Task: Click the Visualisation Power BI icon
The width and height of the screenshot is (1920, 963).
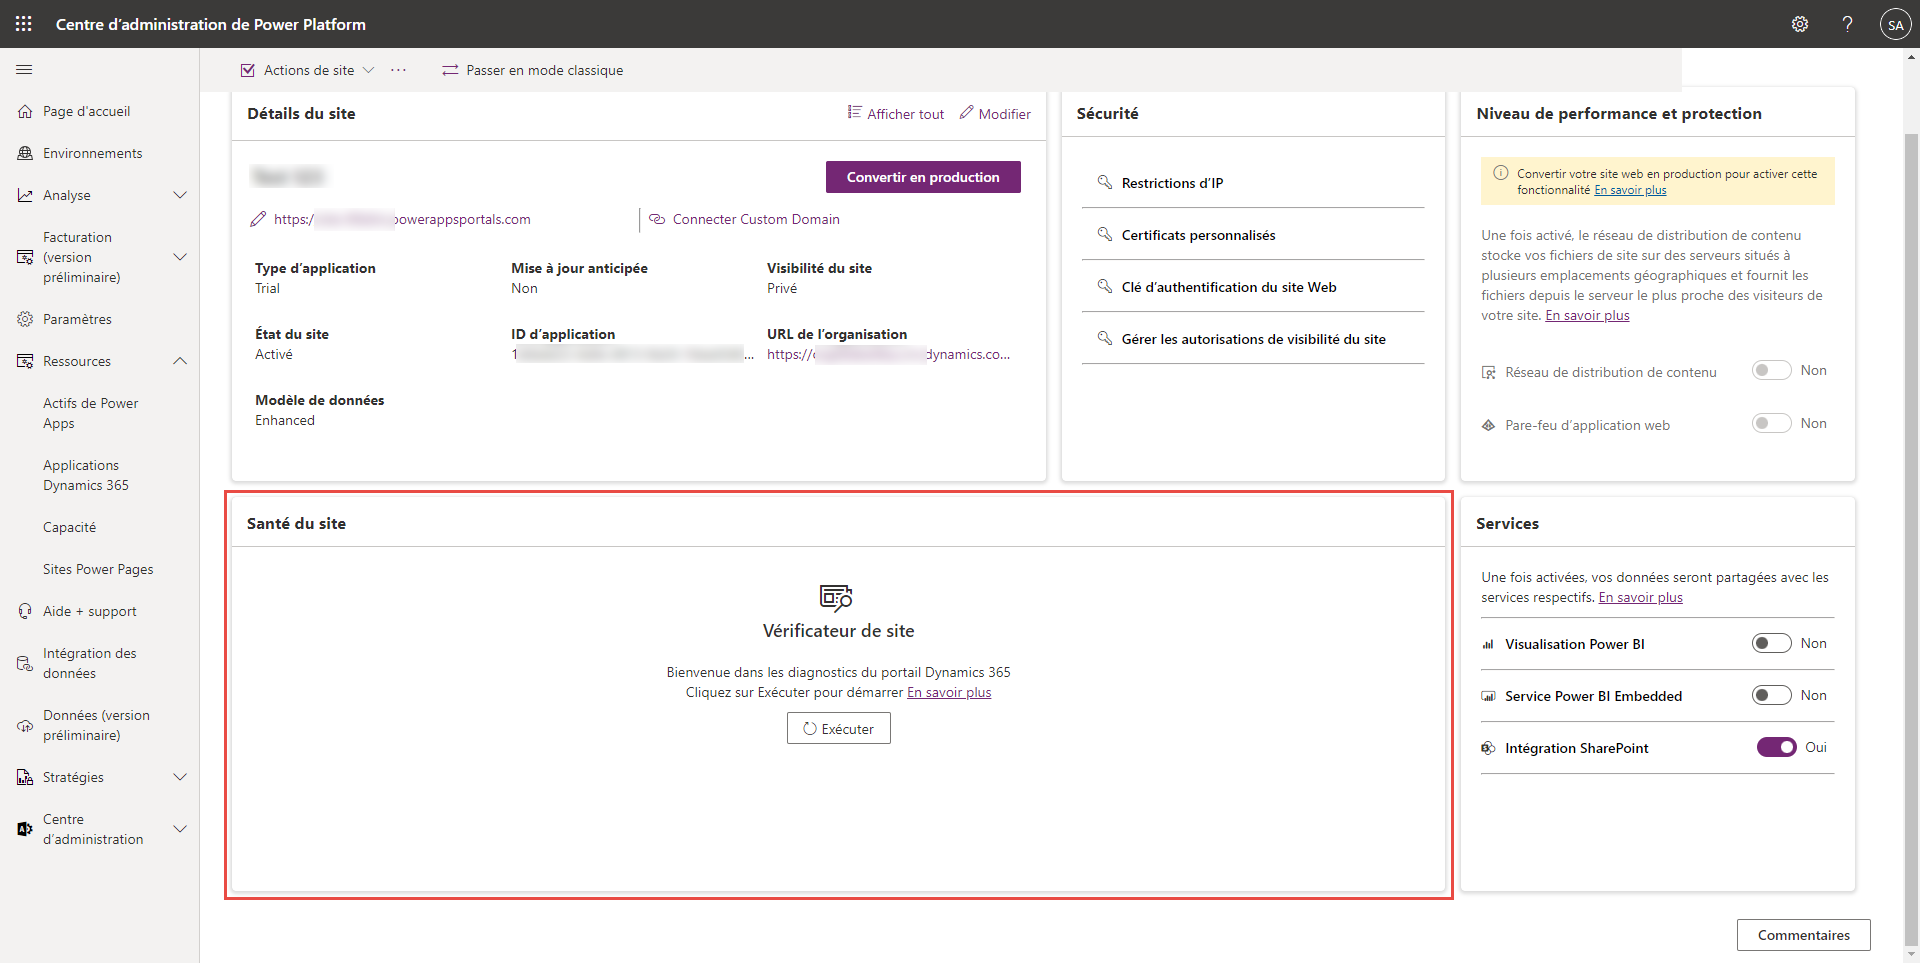Action: pyautogui.click(x=1488, y=645)
